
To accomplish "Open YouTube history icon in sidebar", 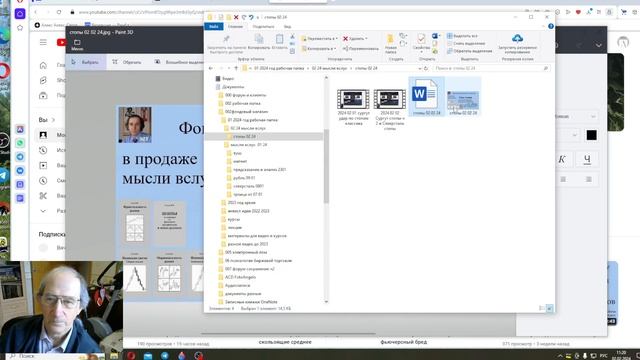I will [x=43, y=150].
